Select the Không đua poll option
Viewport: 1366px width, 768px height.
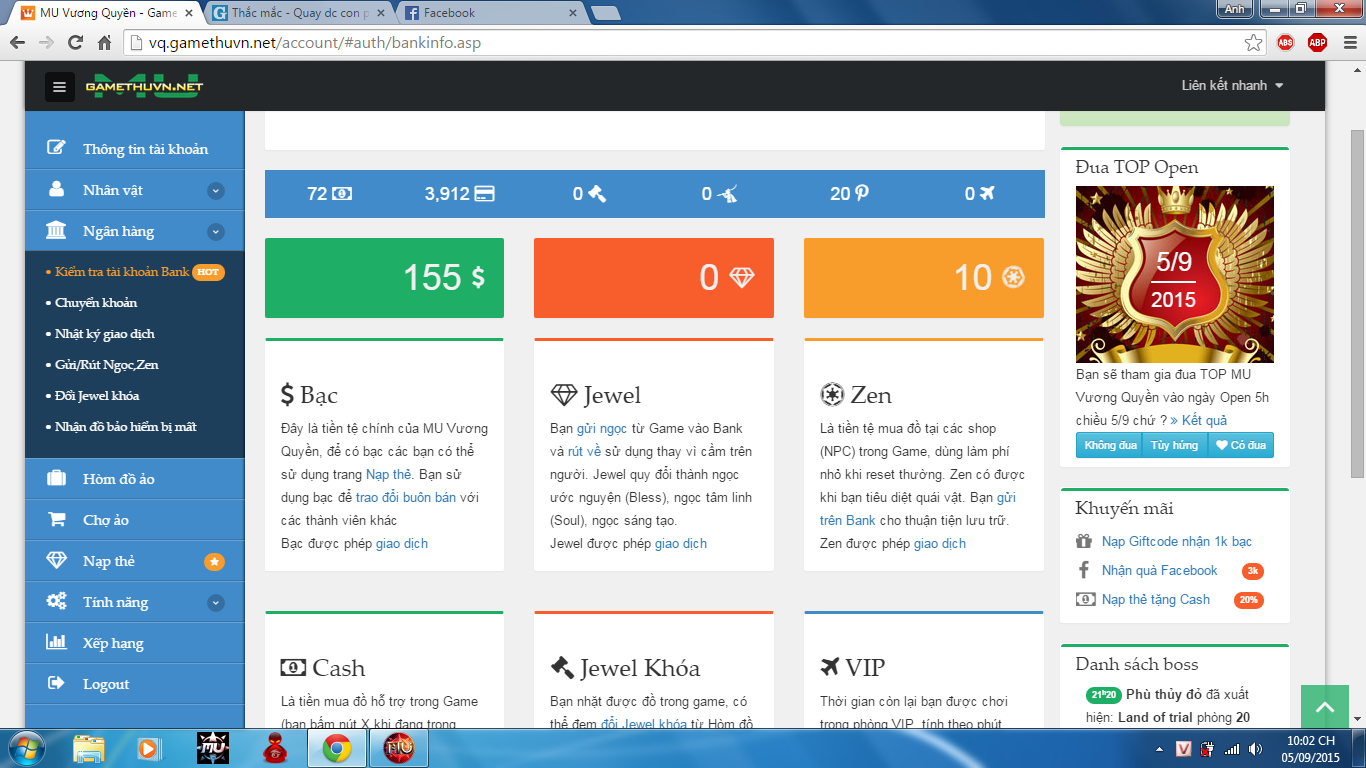click(x=1110, y=445)
